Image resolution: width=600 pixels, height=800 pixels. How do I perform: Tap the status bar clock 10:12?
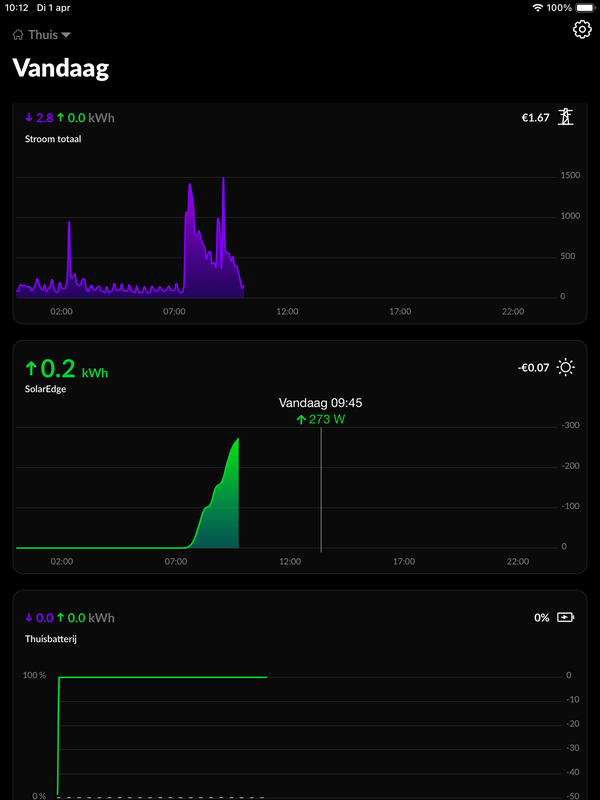[16, 8]
